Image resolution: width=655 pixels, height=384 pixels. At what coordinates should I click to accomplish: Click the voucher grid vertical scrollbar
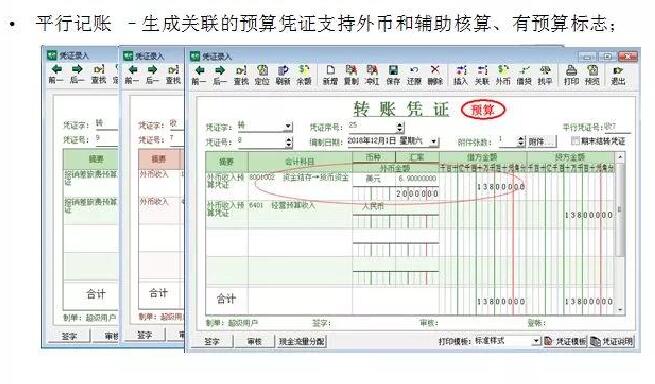[620, 233]
